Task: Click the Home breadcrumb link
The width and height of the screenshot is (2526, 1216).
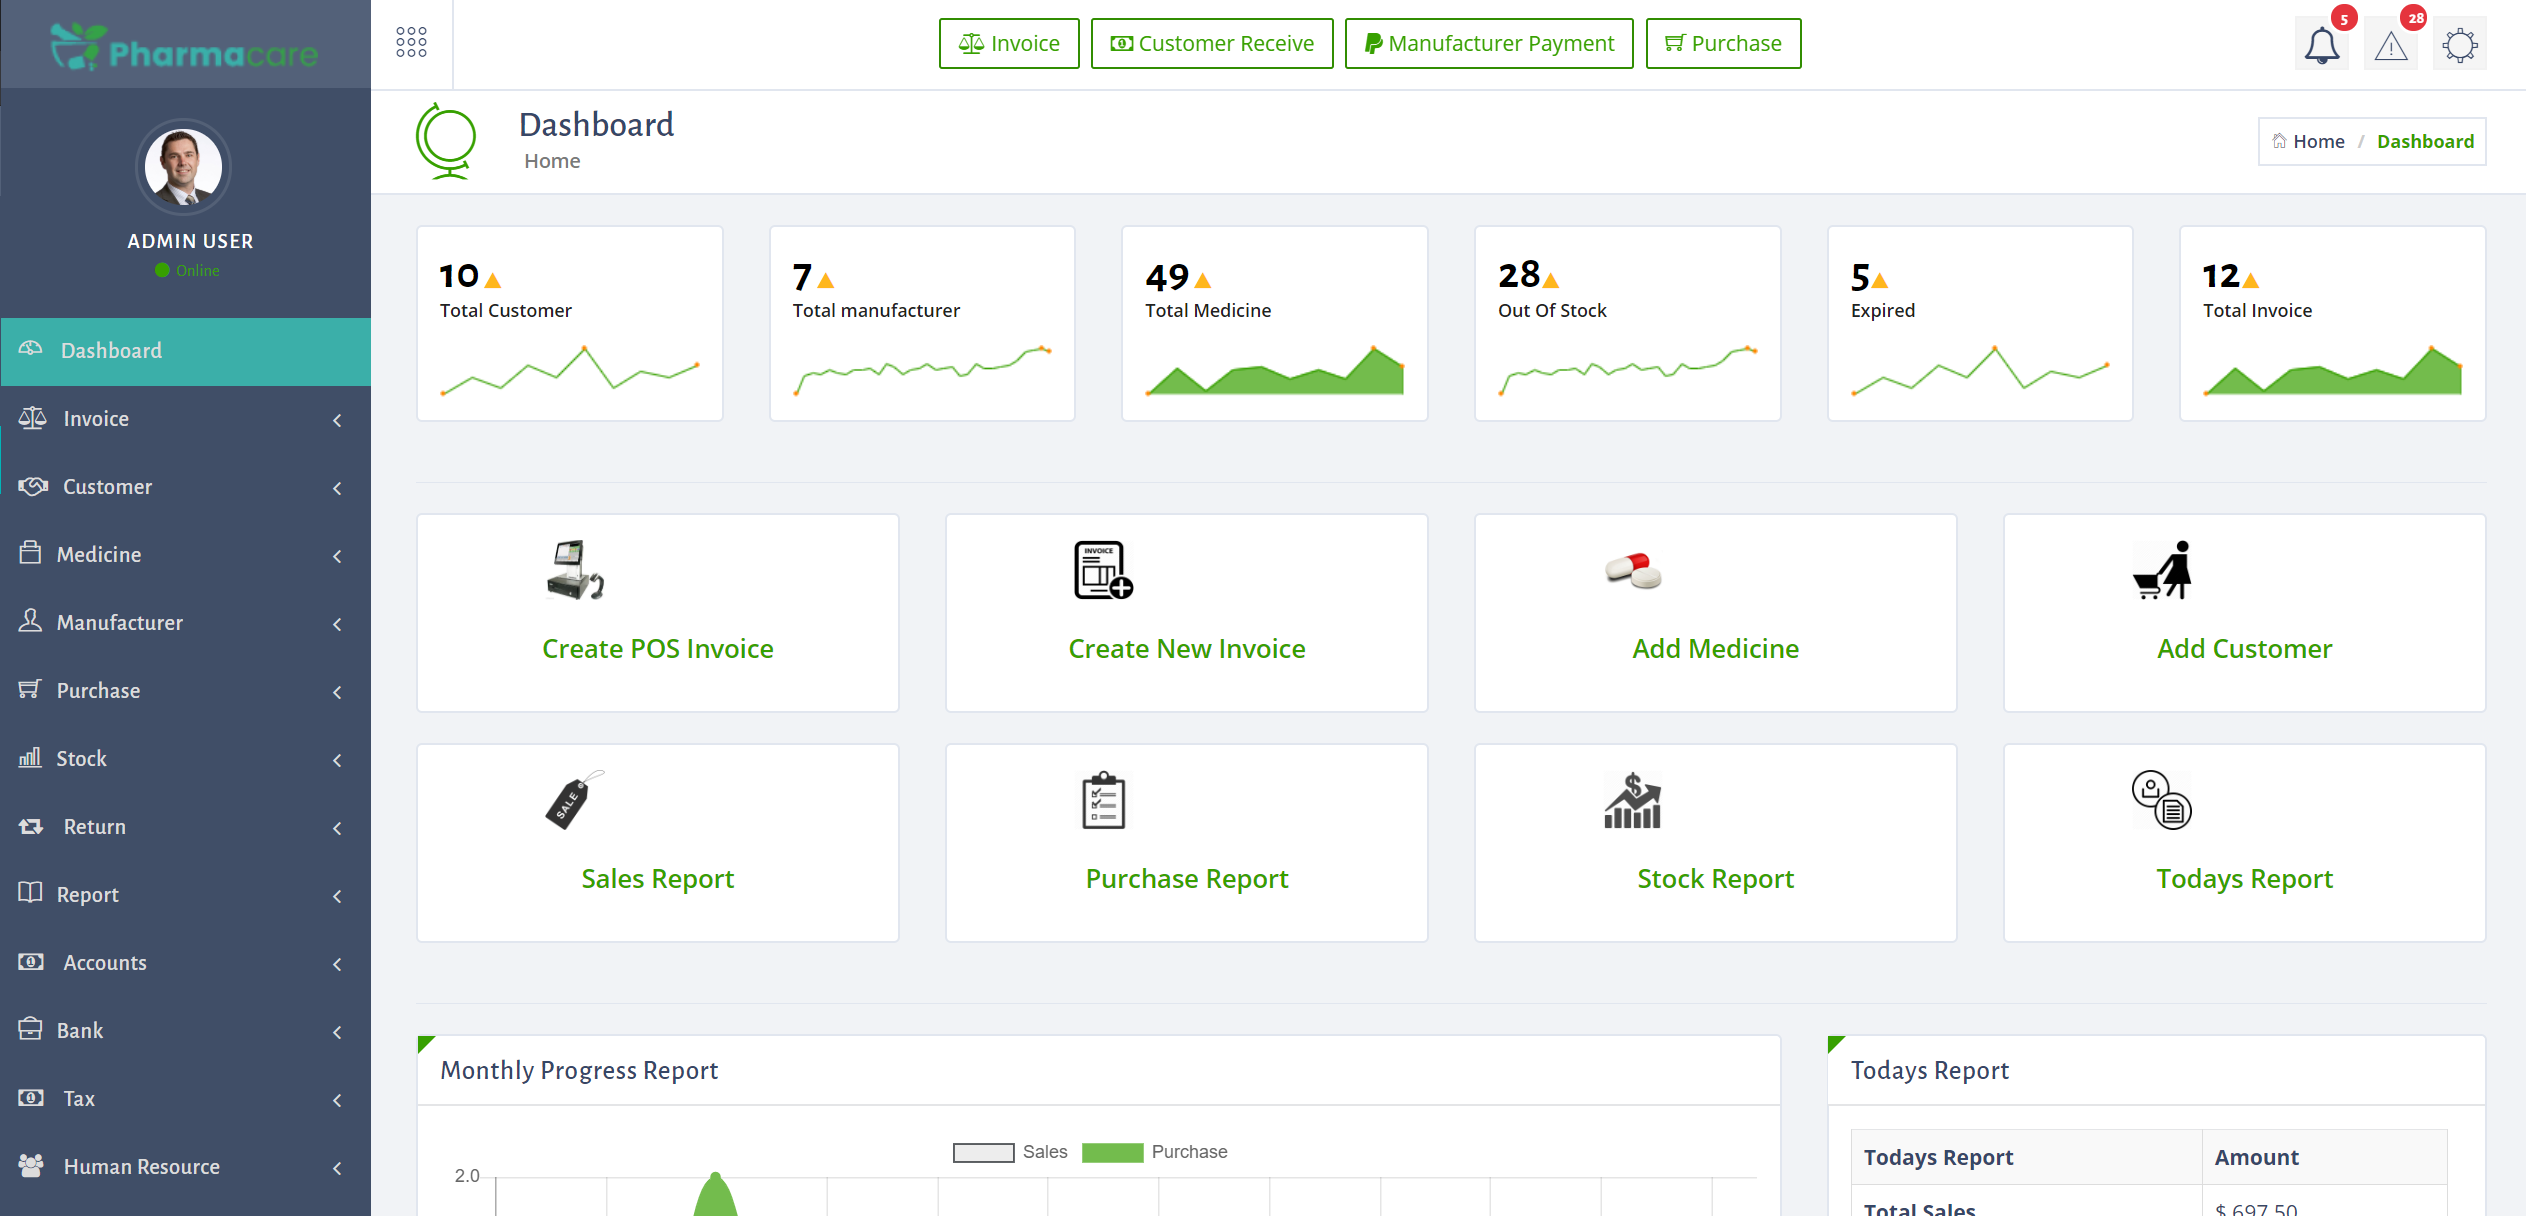Action: (x=2317, y=142)
